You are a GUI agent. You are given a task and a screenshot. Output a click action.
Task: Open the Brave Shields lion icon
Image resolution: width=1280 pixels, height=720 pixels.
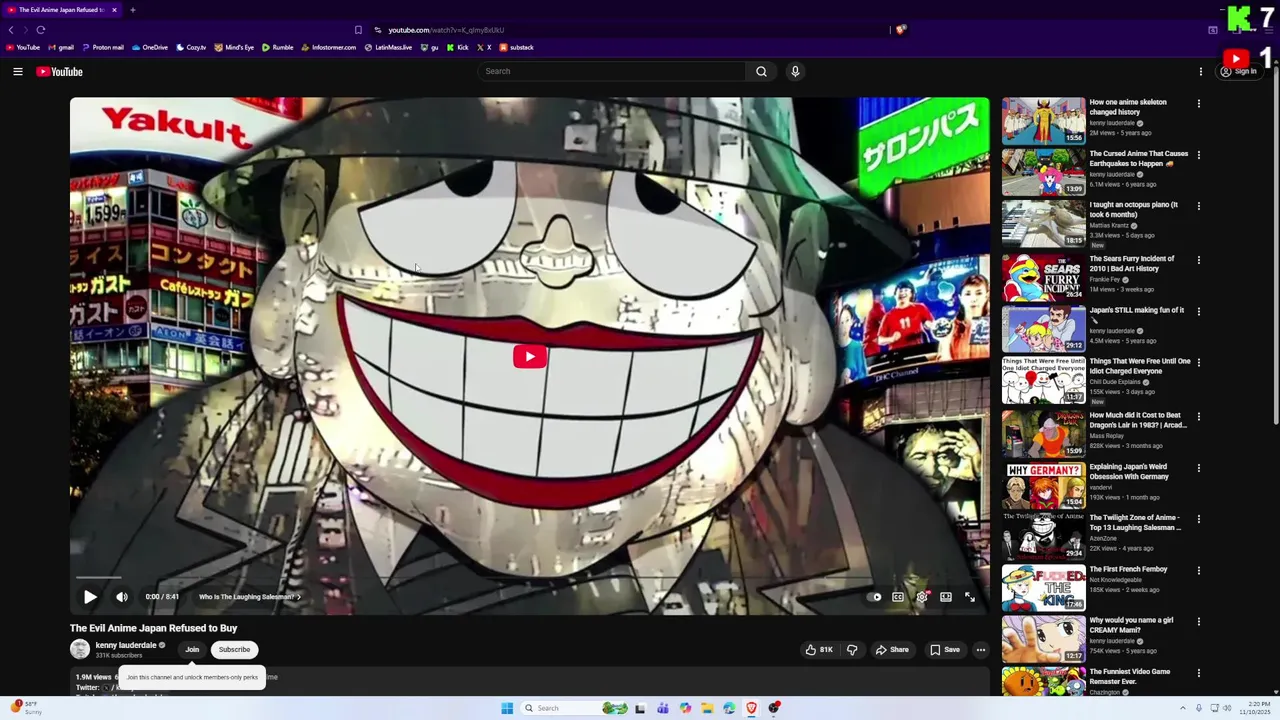[900, 30]
